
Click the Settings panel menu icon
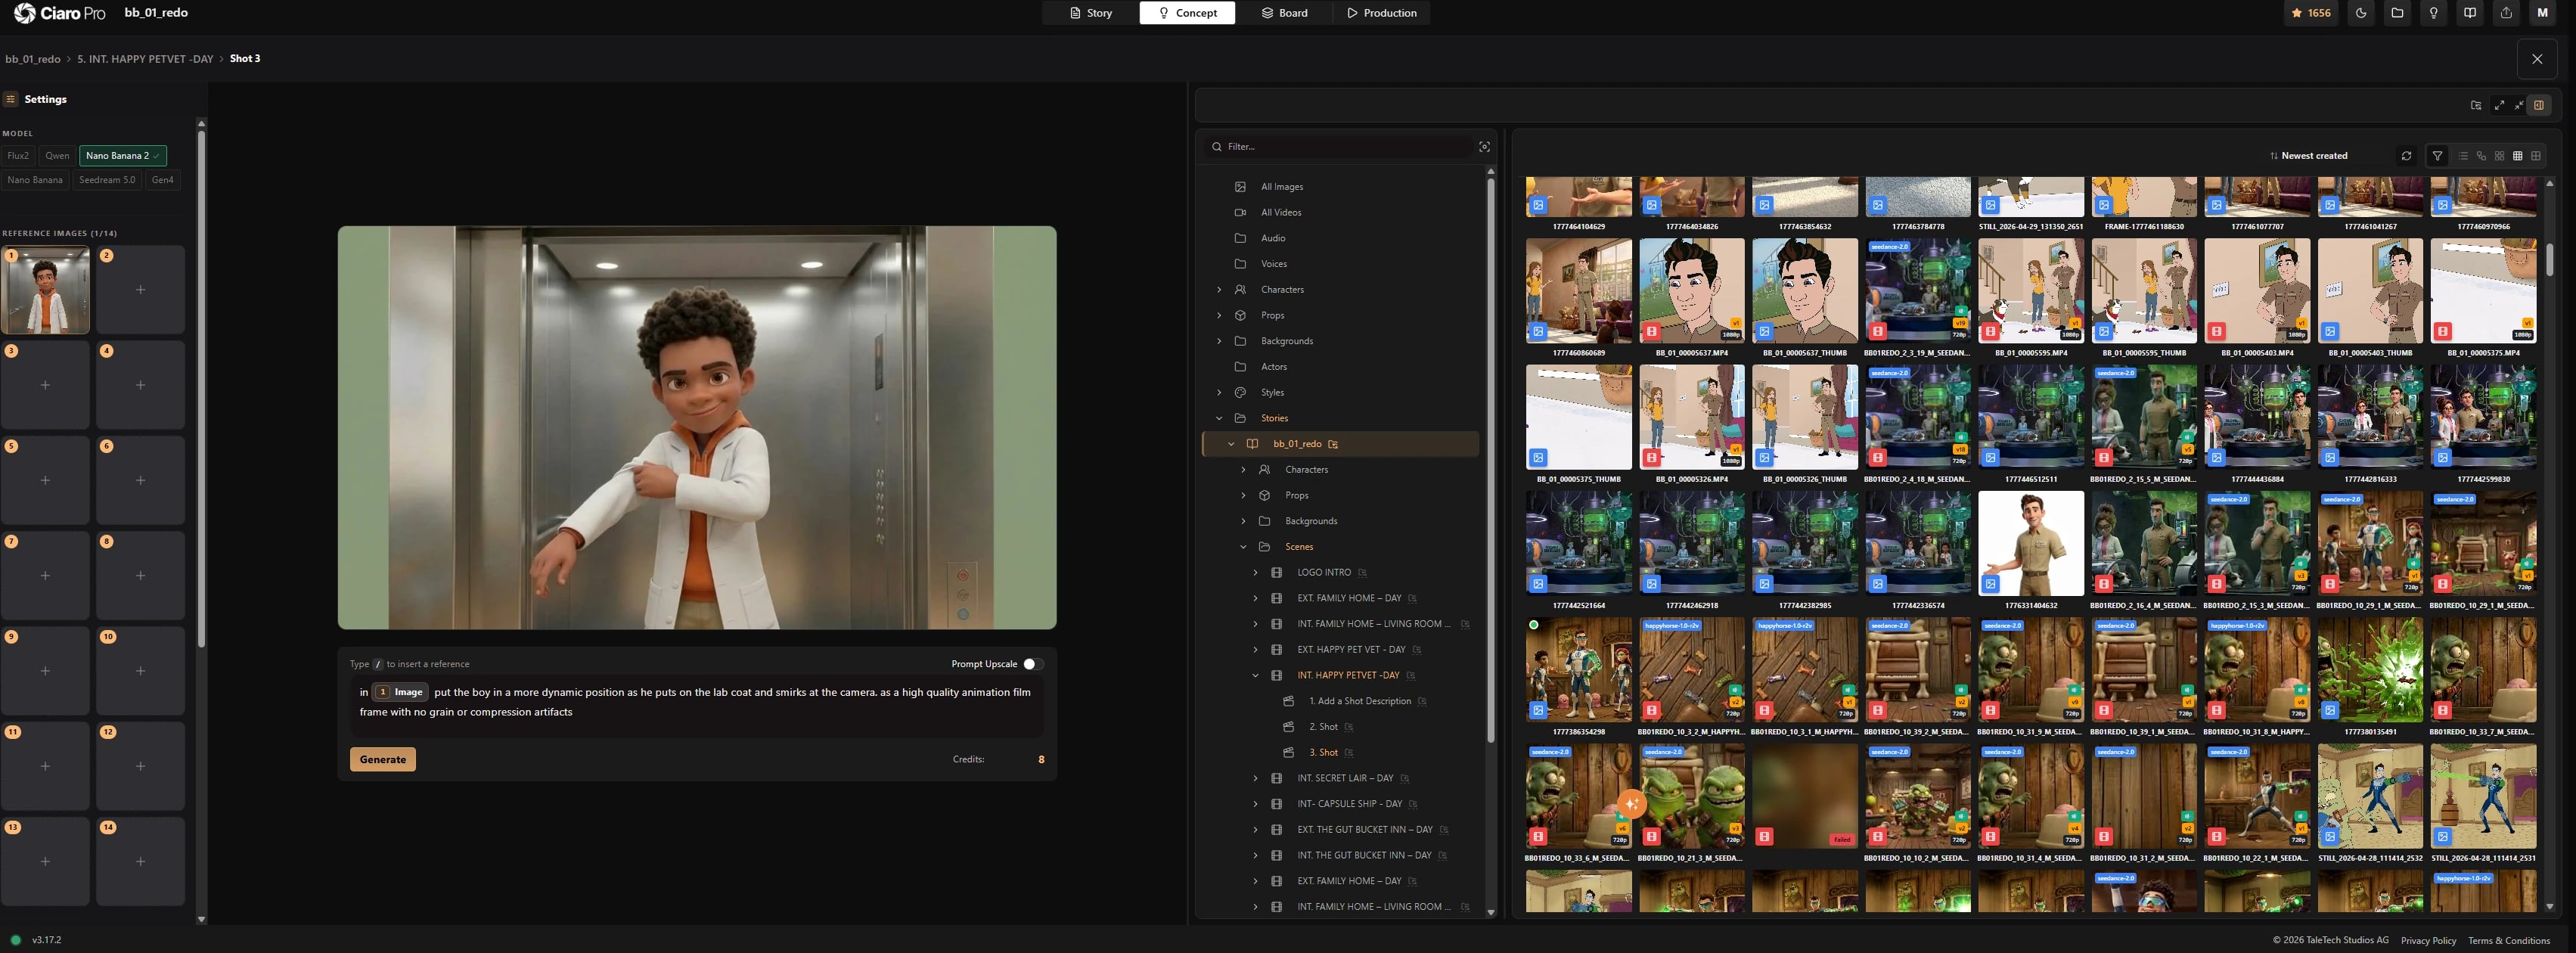pyautogui.click(x=11, y=99)
